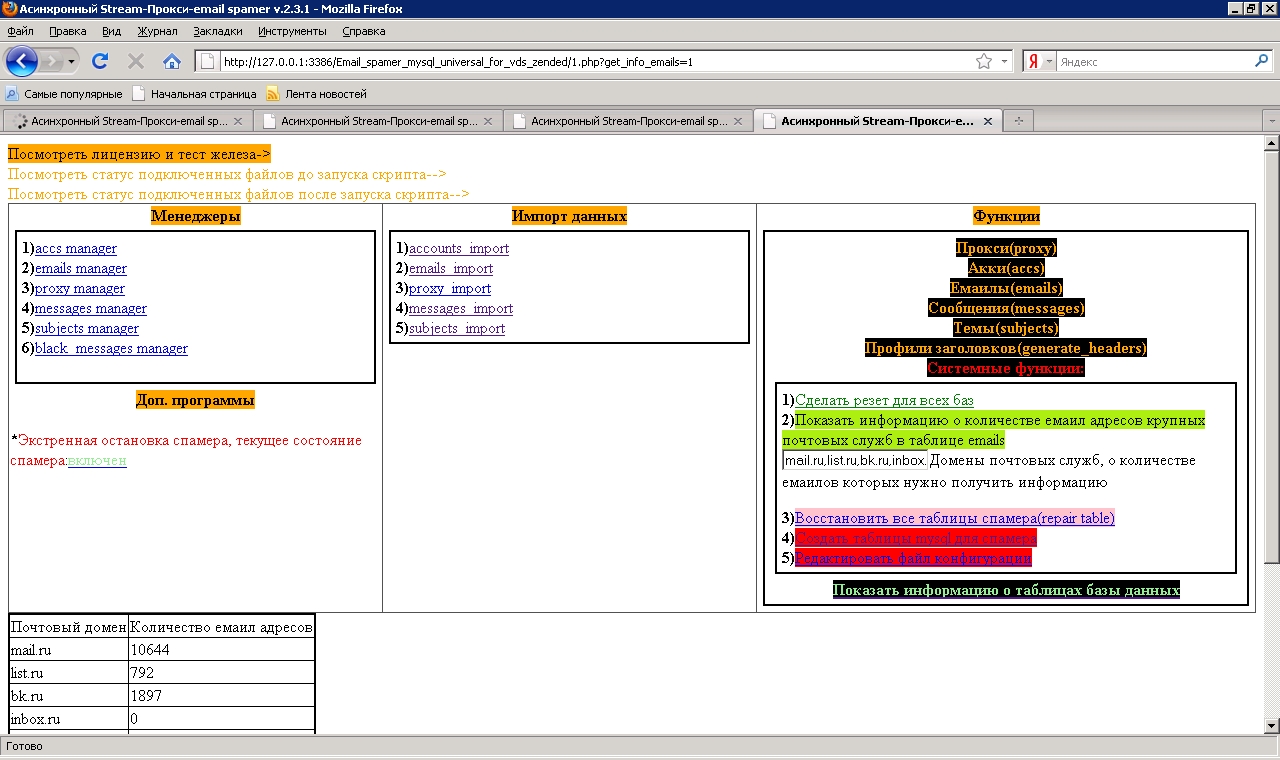Open the accs manager link

(x=76, y=248)
